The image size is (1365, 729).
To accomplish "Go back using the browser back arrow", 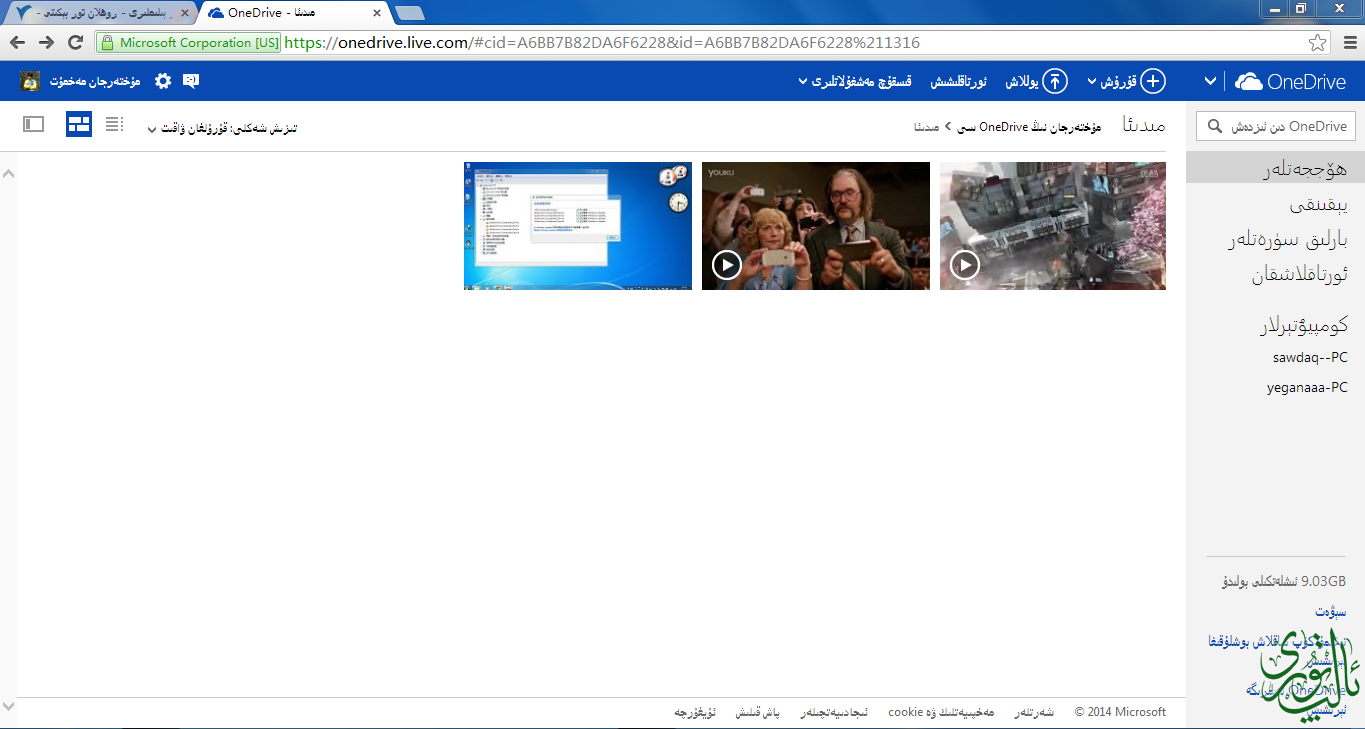I will (17, 43).
